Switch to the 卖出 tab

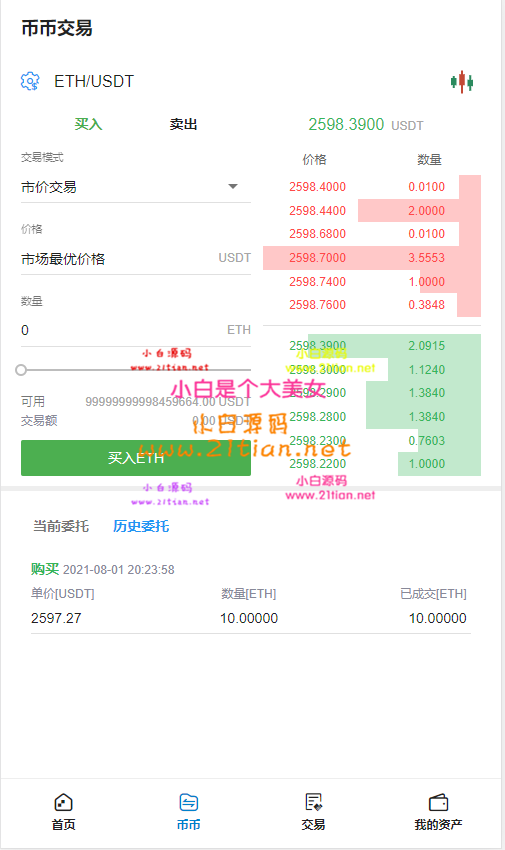183,124
